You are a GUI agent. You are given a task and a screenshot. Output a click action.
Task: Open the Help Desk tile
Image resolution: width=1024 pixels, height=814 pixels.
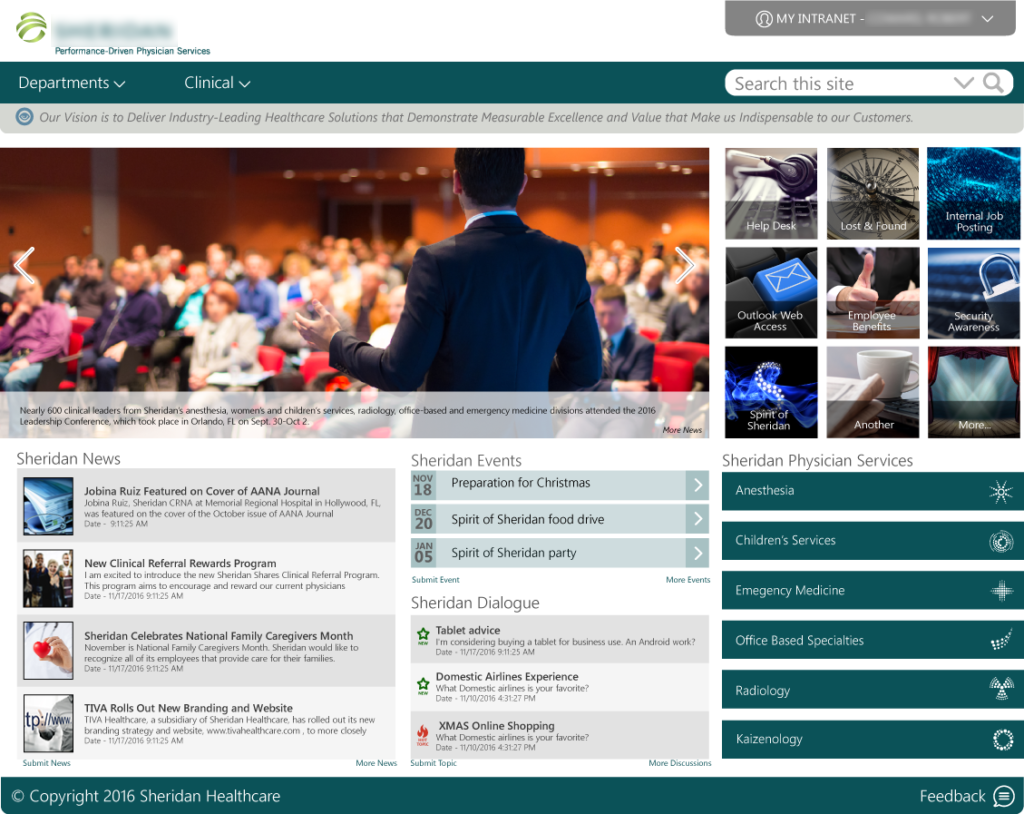[771, 193]
